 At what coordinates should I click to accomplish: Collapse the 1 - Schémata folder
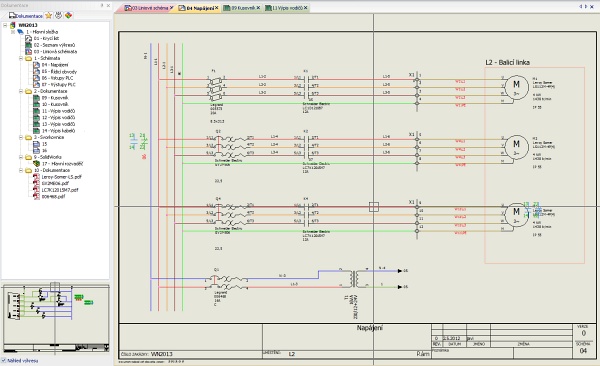(21, 58)
